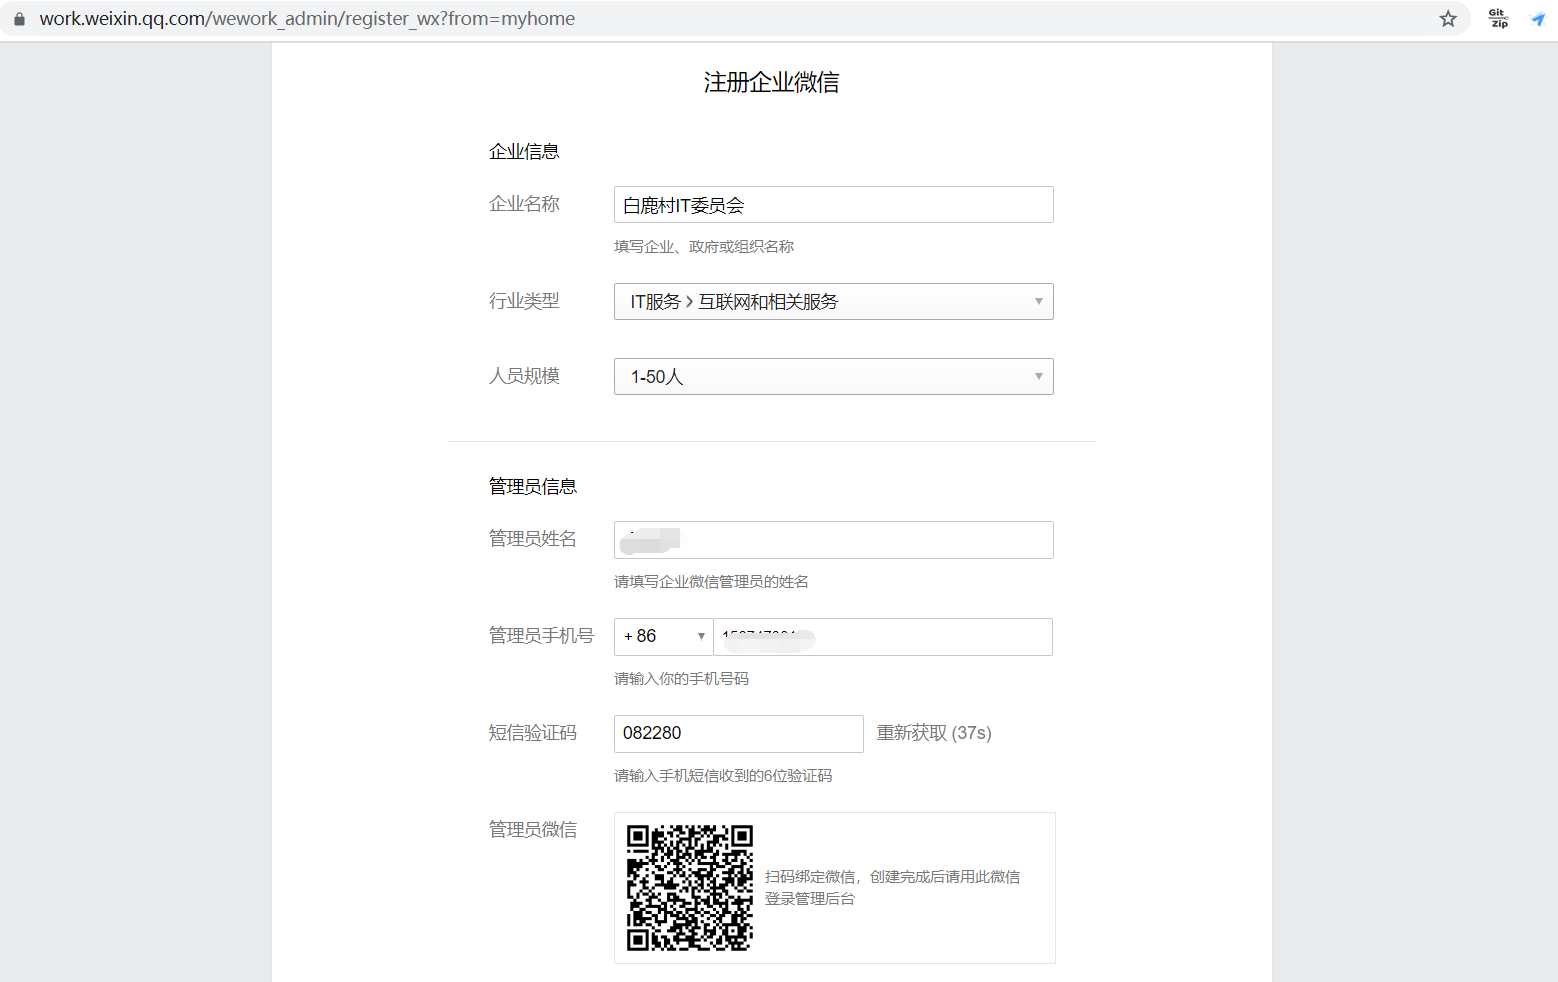
Task: Open the 人员规模 dropdown showing 1-50人
Action: [x=834, y=377]
